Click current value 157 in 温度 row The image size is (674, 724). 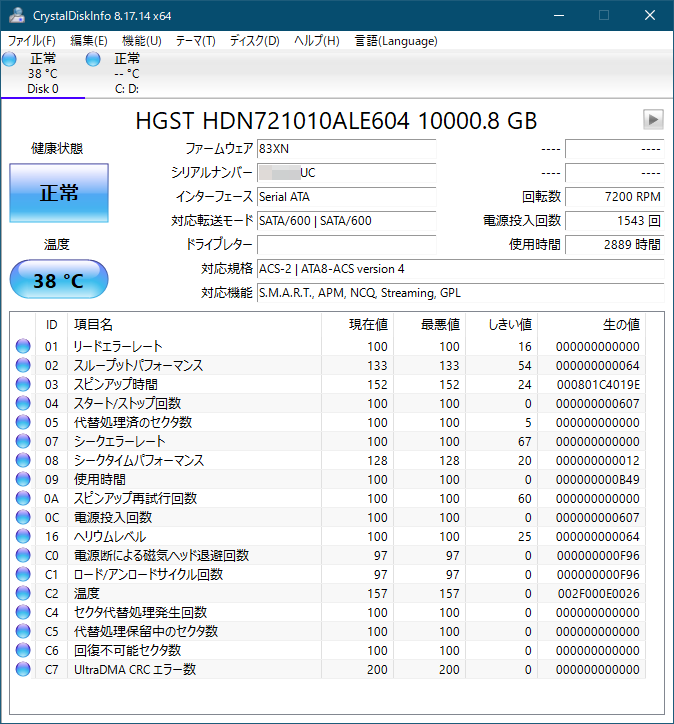click(x=377, y=593)
